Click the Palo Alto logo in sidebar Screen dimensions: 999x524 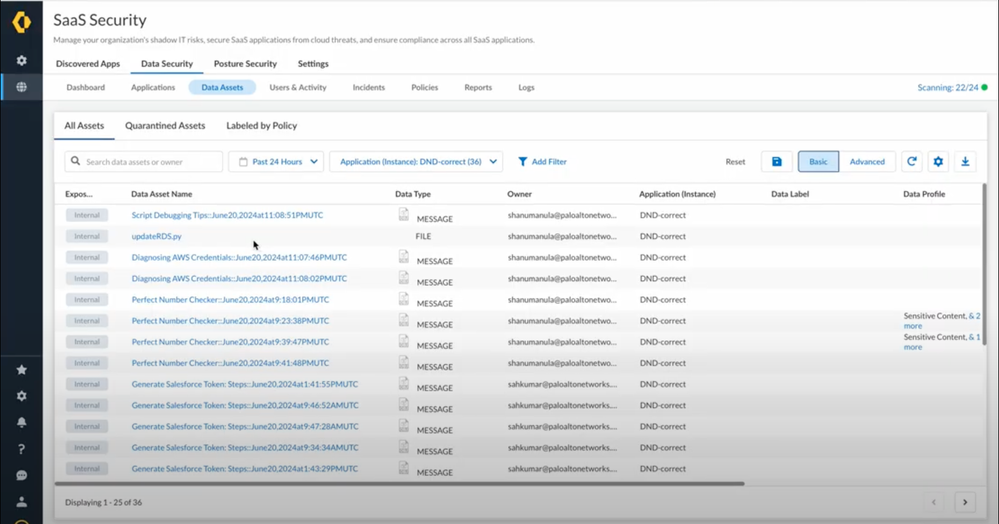tap(21, 22)
